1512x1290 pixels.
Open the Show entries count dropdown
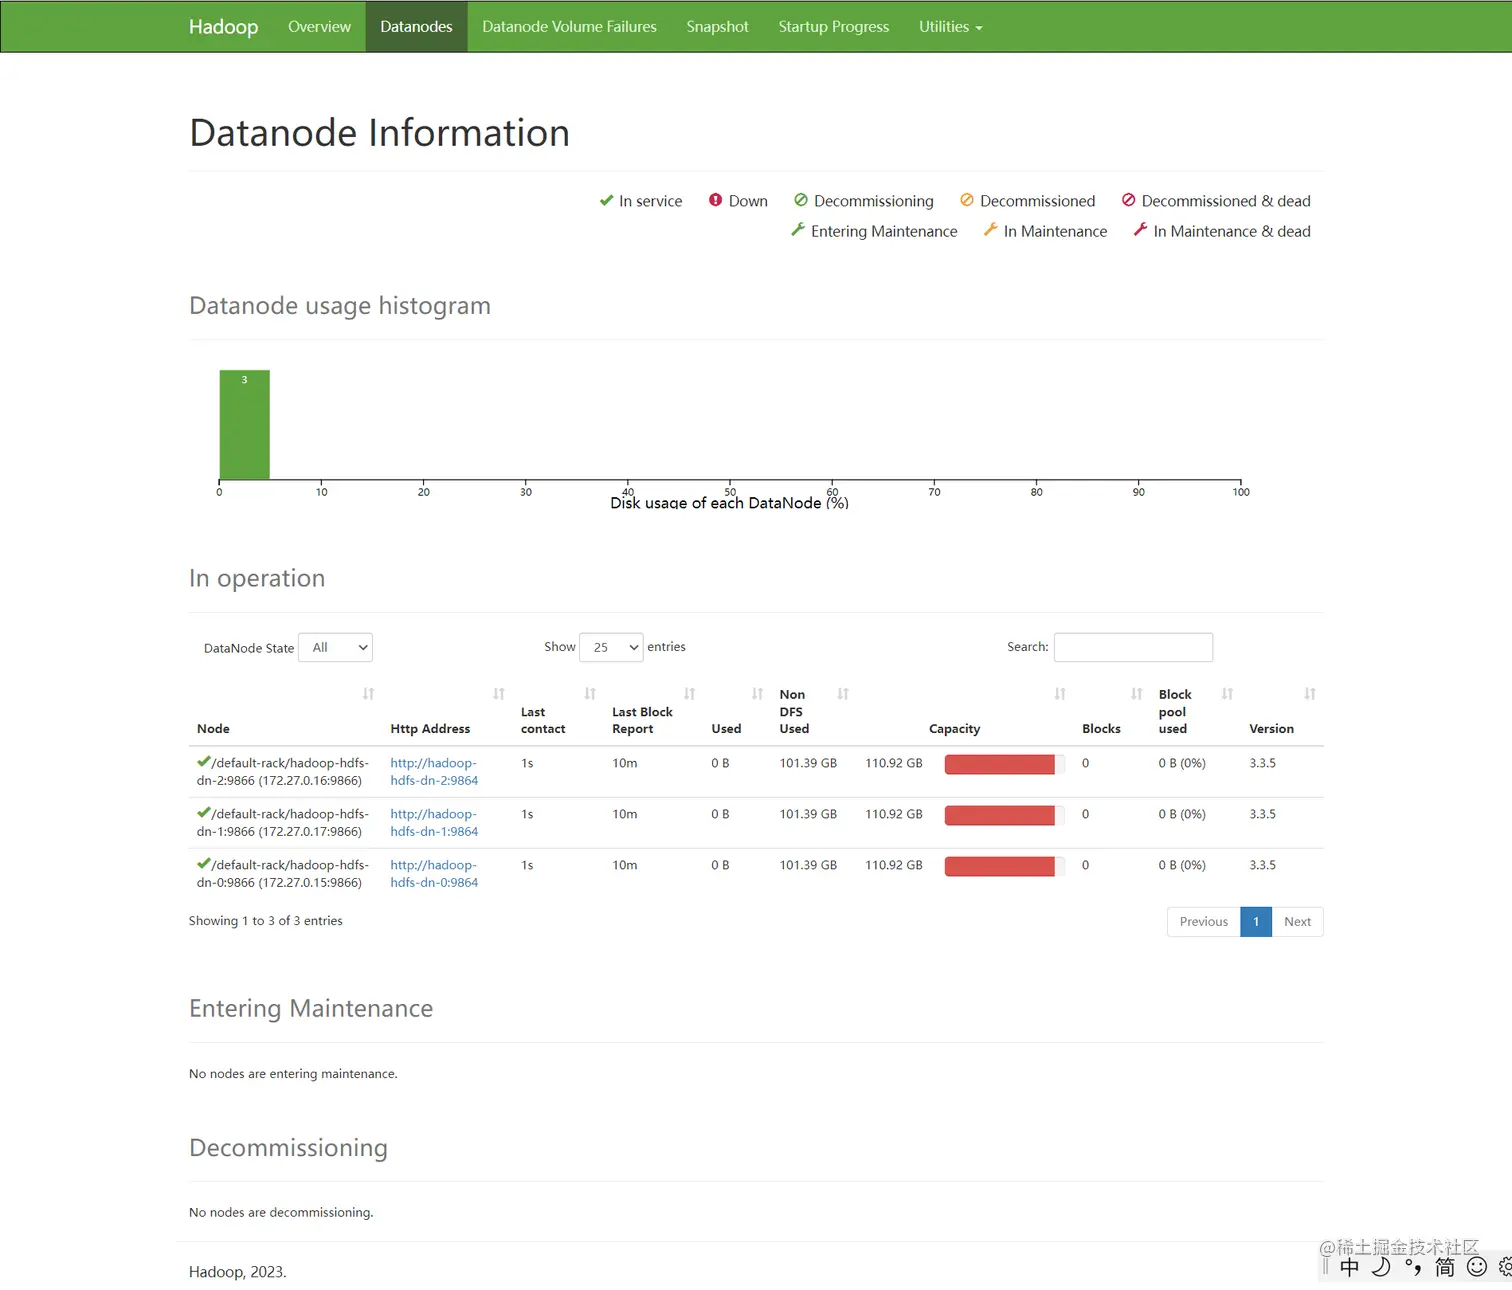click(x=611, y=647)
